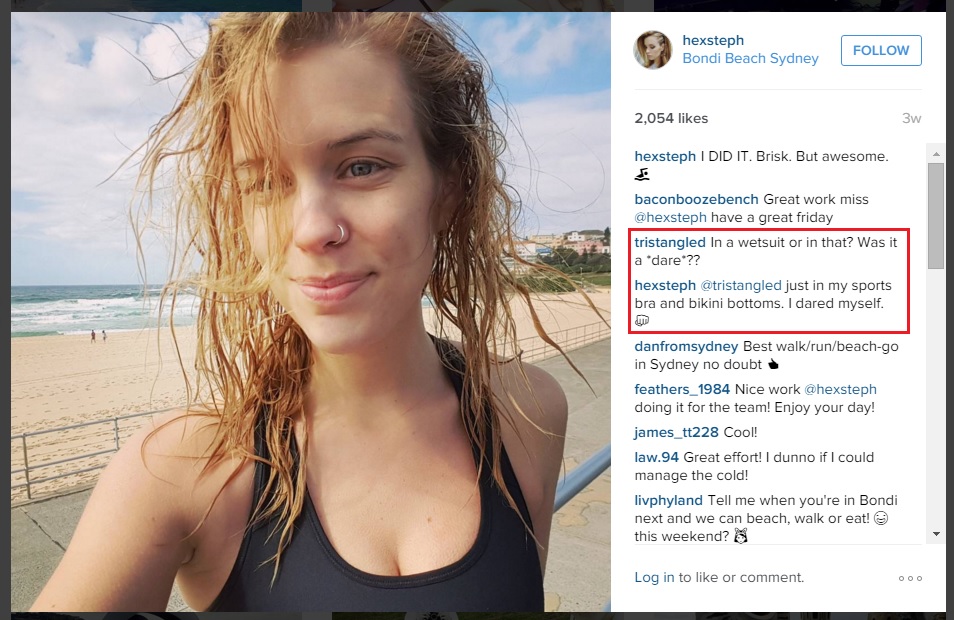This screenshot has height=620, width=954.
Task: Click the beach selfie photo
Action: (311, 312)
